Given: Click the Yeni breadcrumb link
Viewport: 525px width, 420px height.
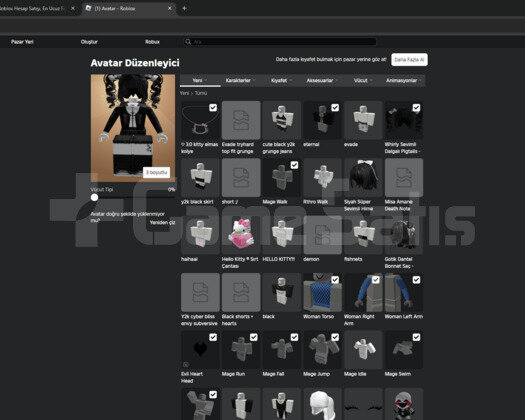Looking at the screenshot, I should (x=184, y=93).
